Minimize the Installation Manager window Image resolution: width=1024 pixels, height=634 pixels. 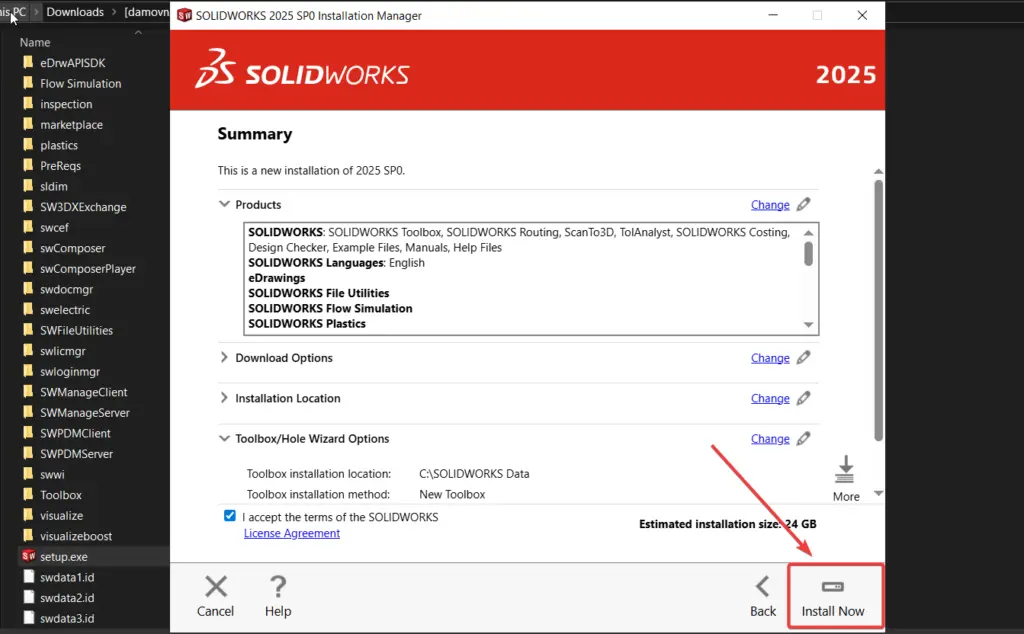click(x=773, y=15)
